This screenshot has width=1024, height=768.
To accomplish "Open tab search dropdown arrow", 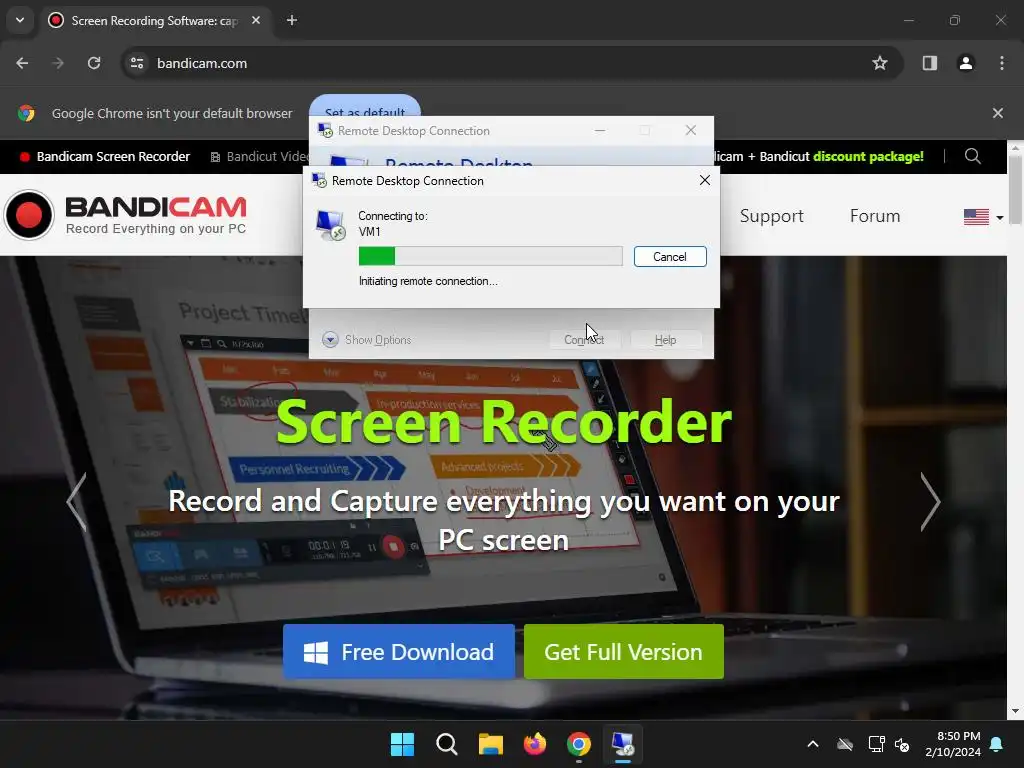I will [20, 20].
